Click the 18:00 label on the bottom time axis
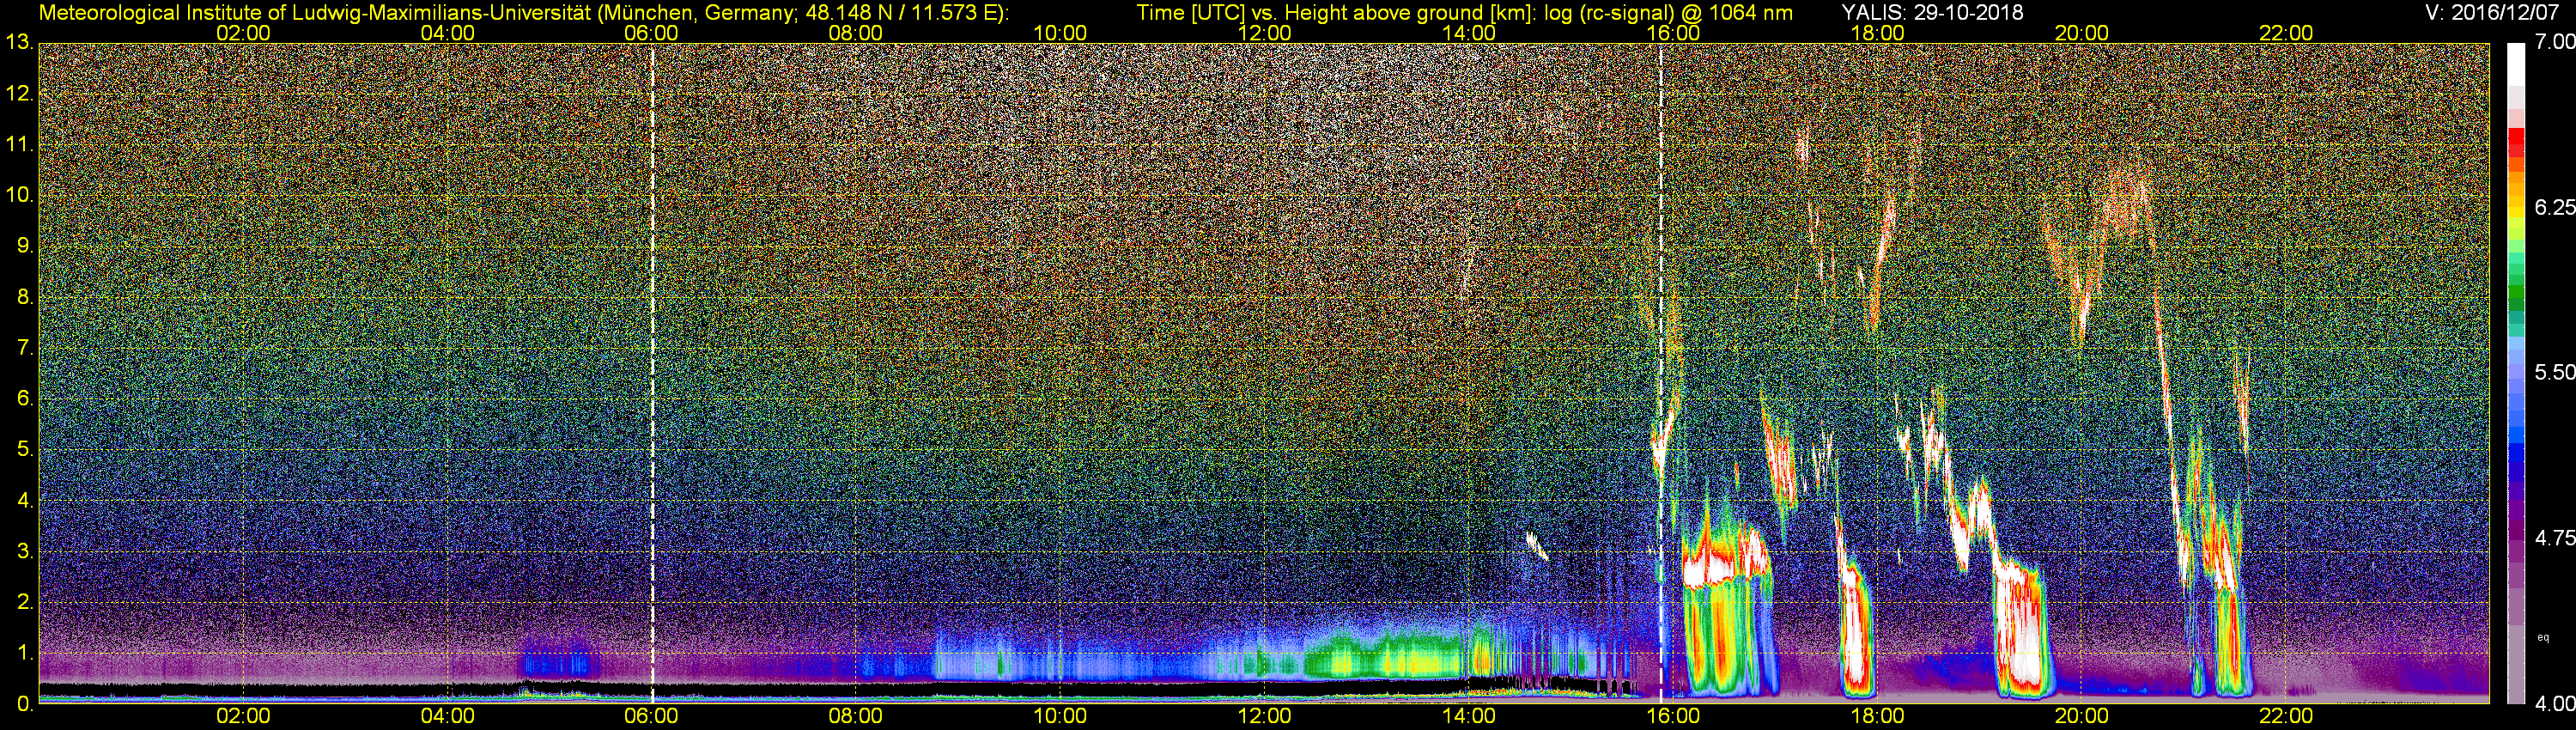Image resolution: width=2576 pixels, height=730 pixels. (1877, 717)
